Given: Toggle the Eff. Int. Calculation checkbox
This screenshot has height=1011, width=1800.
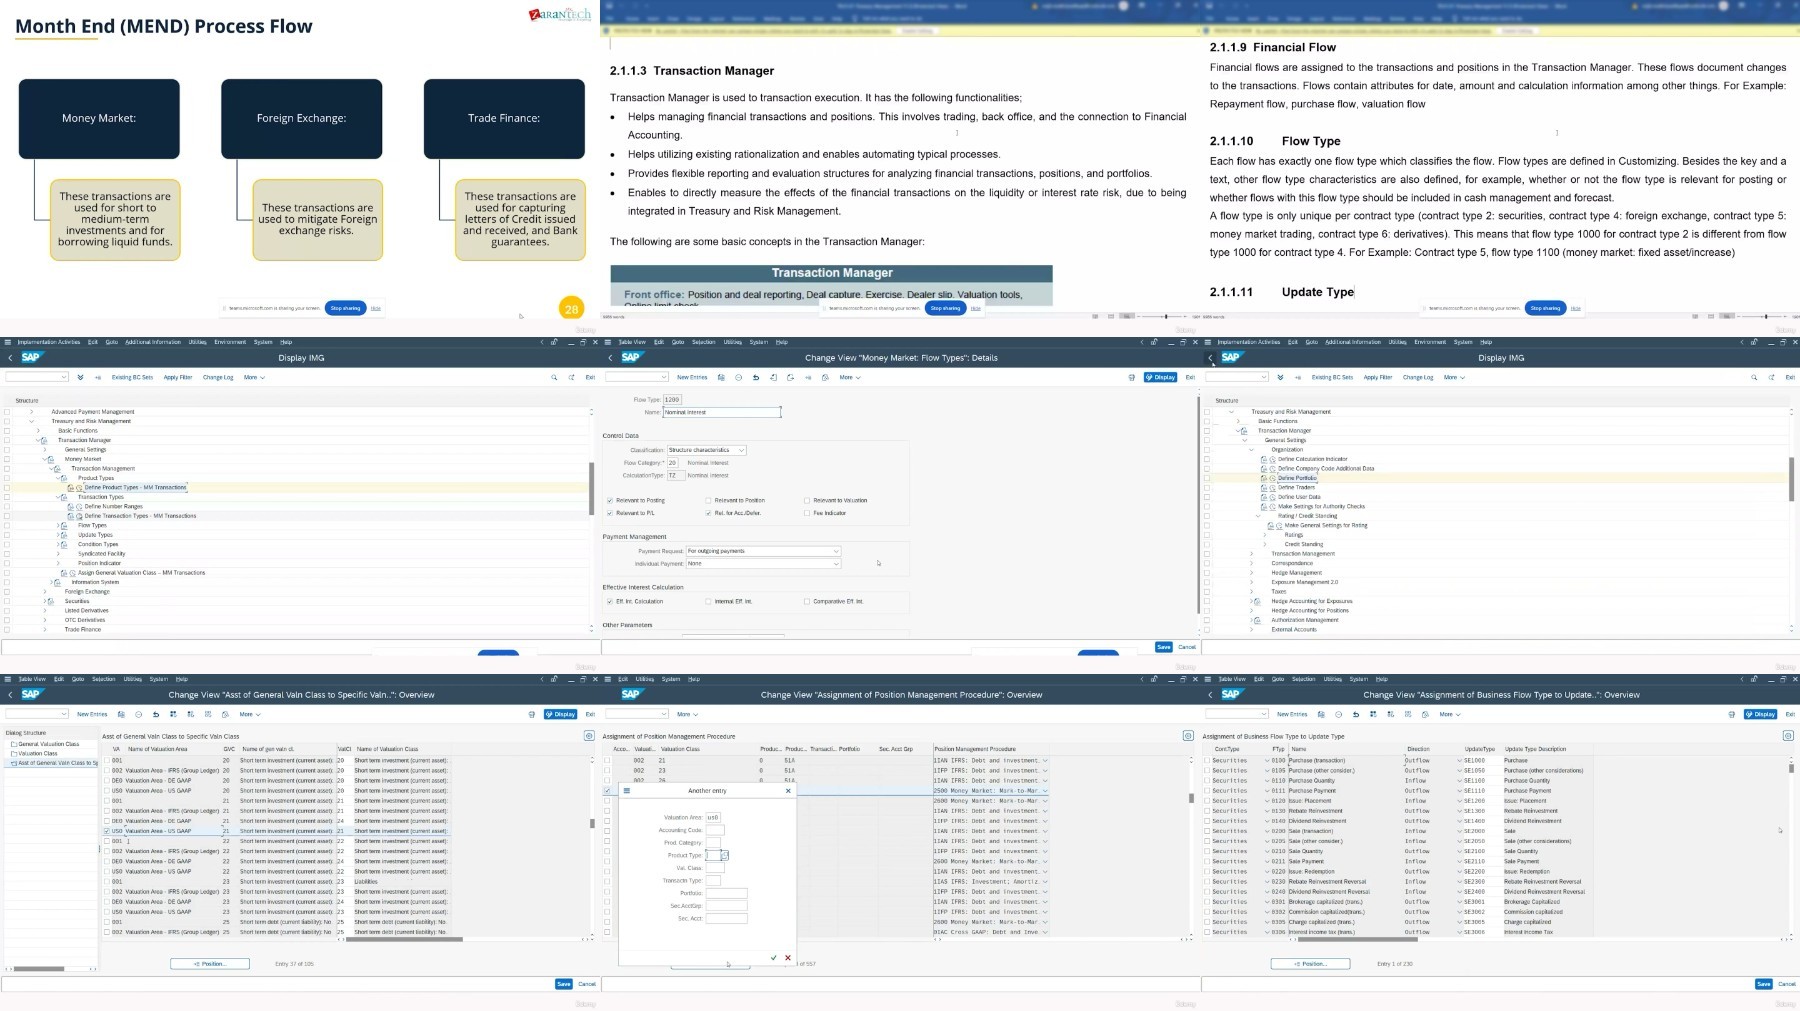Looking at the screenshot, I should tap(610, 601).
